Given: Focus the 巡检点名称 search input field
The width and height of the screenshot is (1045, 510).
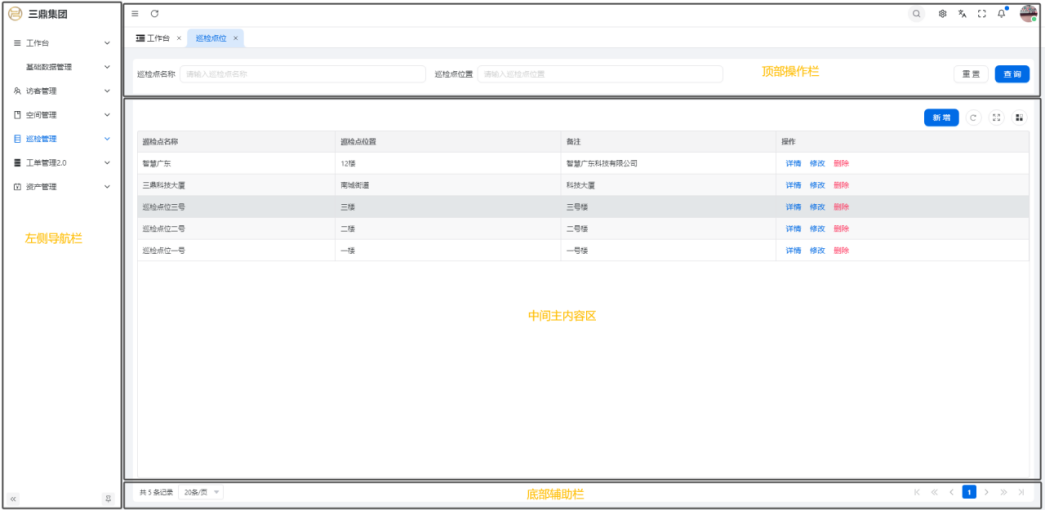Looking at the screenshot, I should [302, 74].
